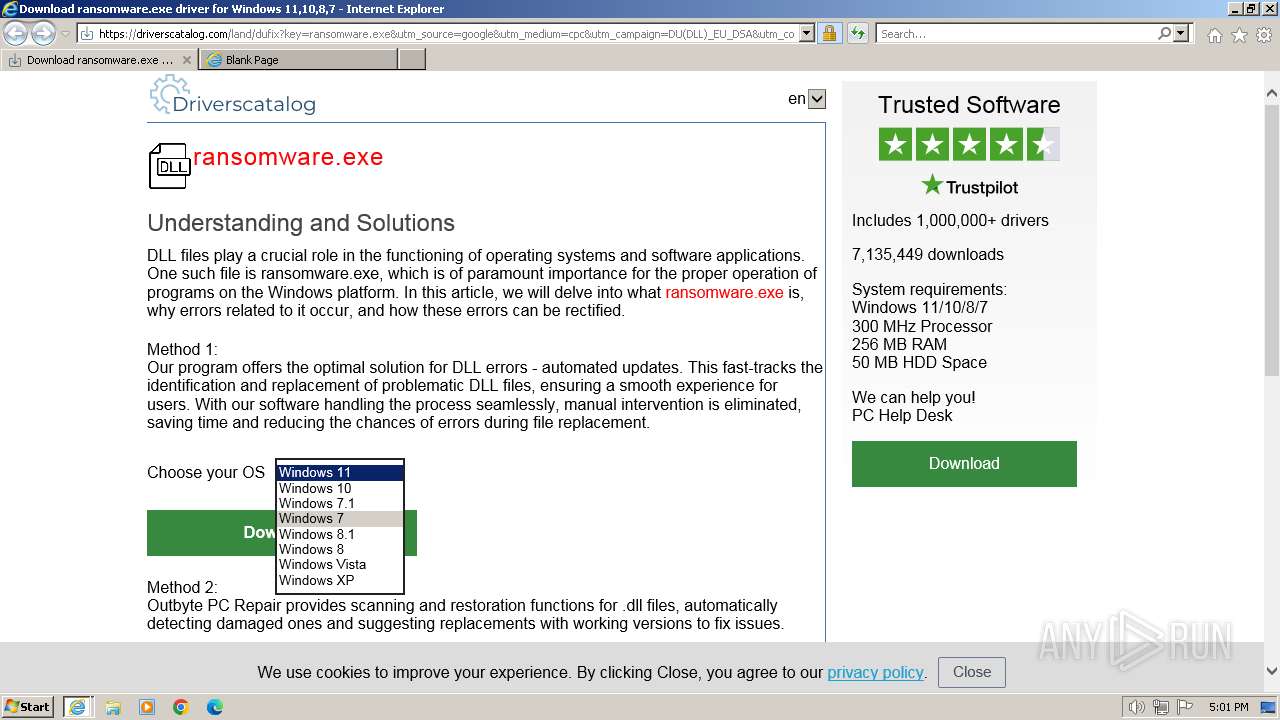Choose Windows 8 in OS list
Image resolution: width=1280 pixels, height=720 pixels.
pos(340,549)
